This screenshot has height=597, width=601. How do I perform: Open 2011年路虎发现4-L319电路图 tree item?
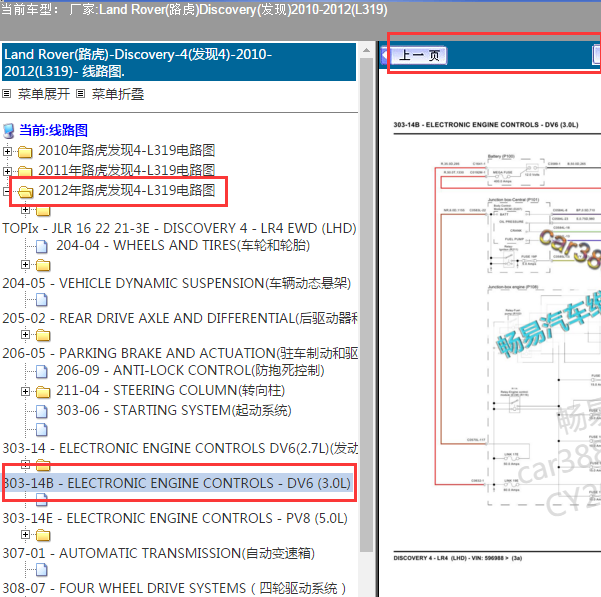coord(126,171)
